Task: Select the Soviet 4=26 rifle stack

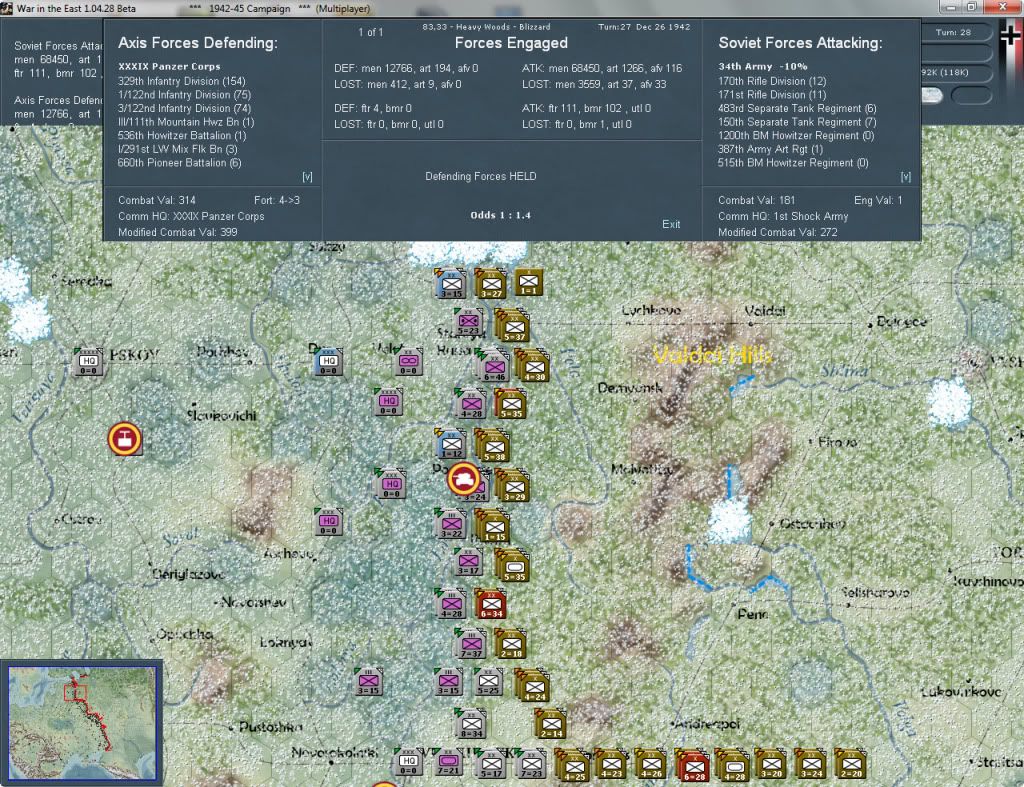Action: 650,763
